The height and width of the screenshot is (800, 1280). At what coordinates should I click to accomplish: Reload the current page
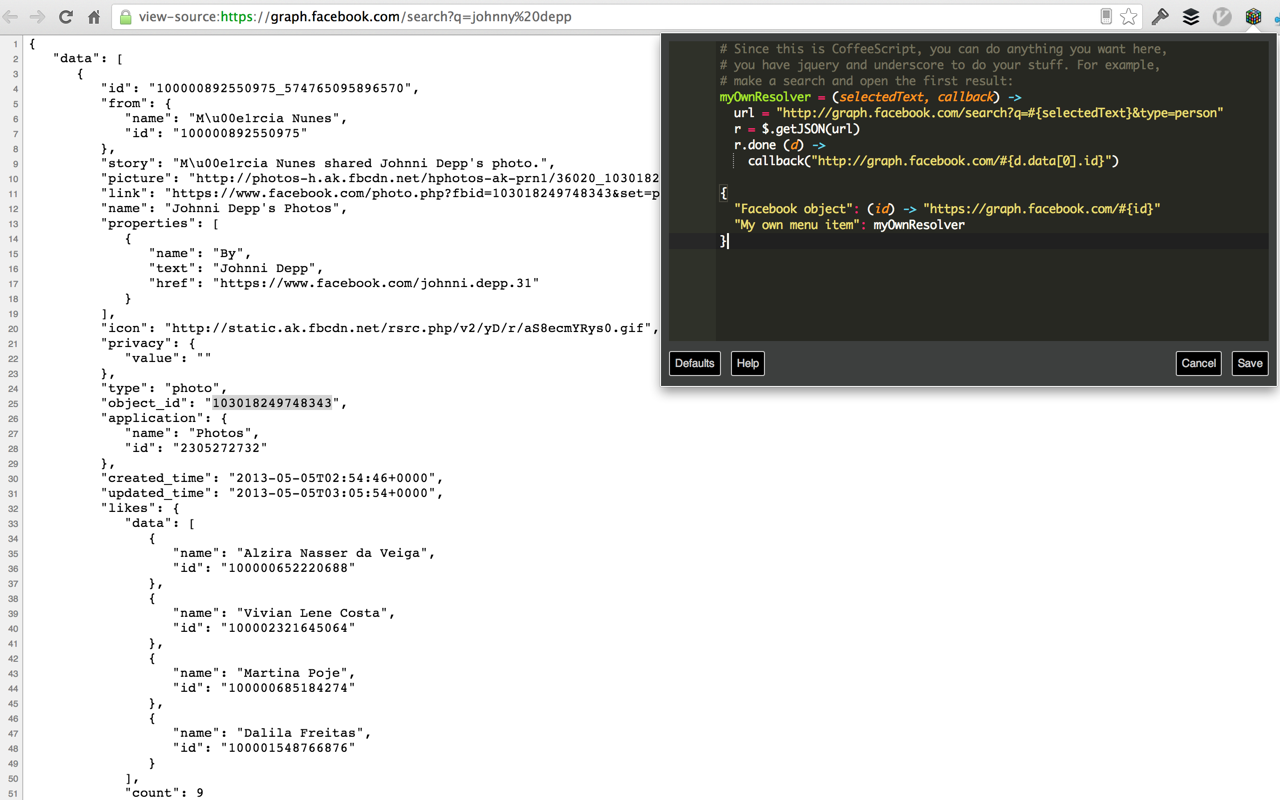click(x=66, y=17)
